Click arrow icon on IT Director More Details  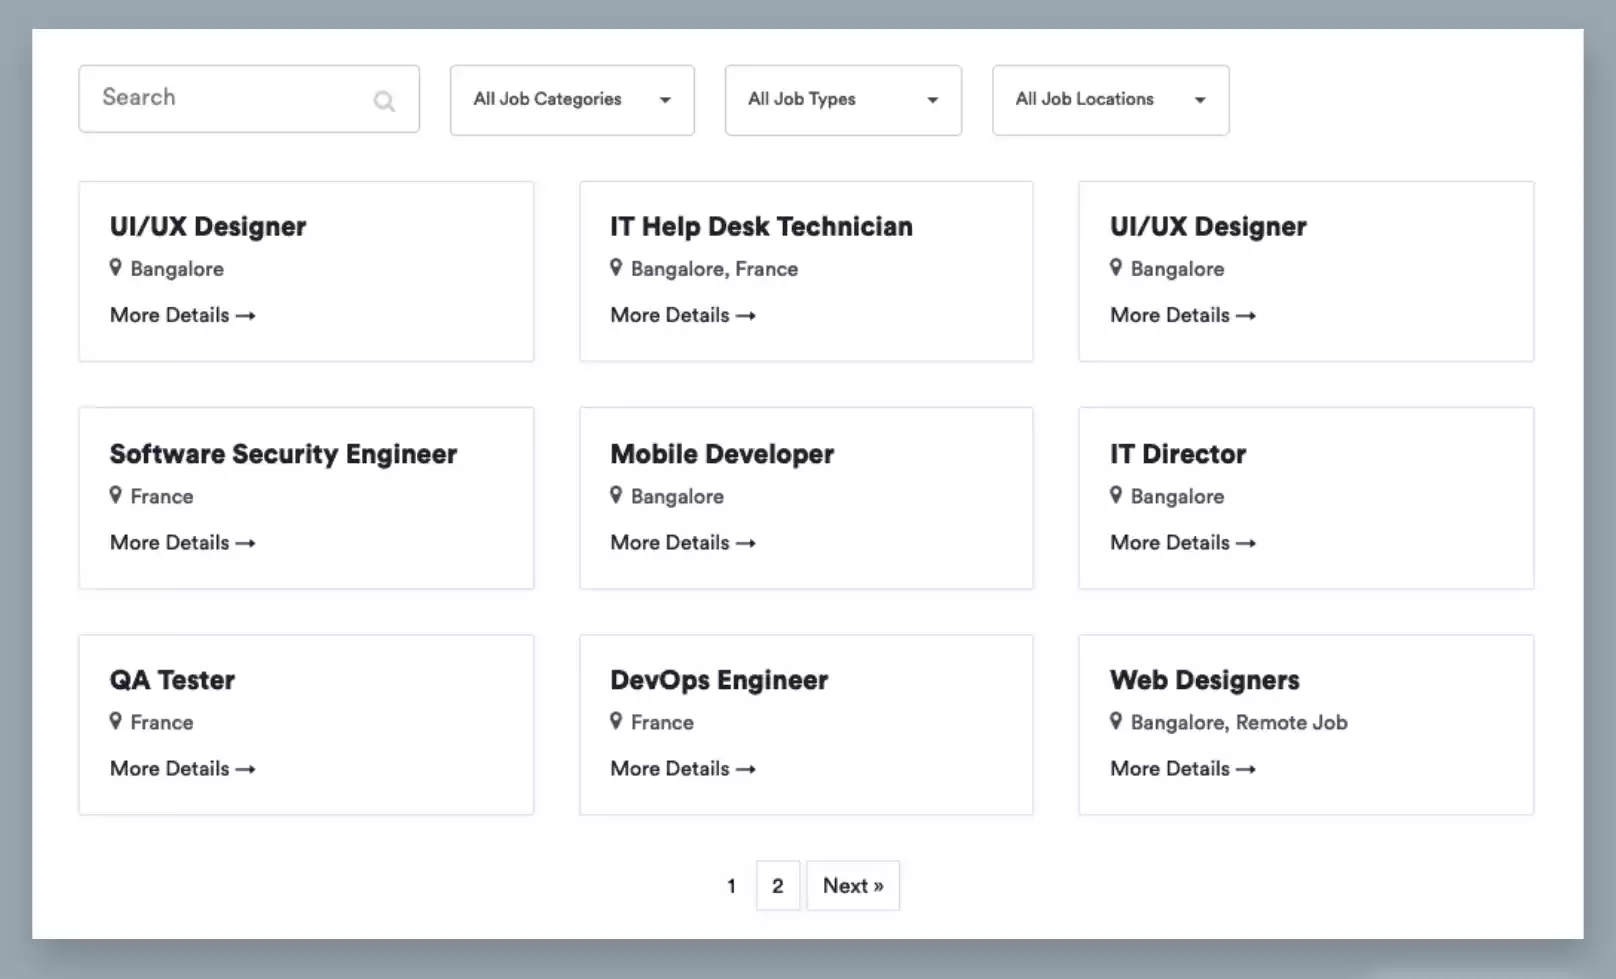coord(1246,543)
